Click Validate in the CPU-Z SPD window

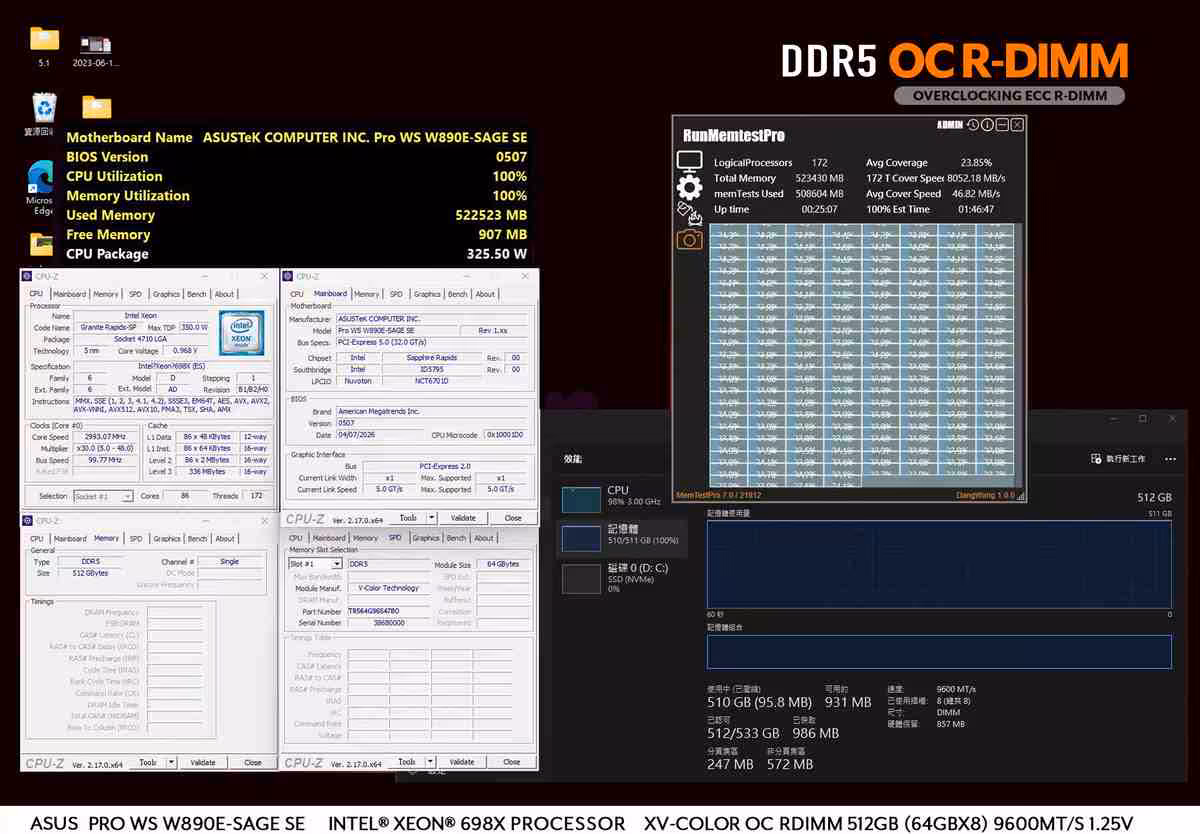(x=462, y=761)
